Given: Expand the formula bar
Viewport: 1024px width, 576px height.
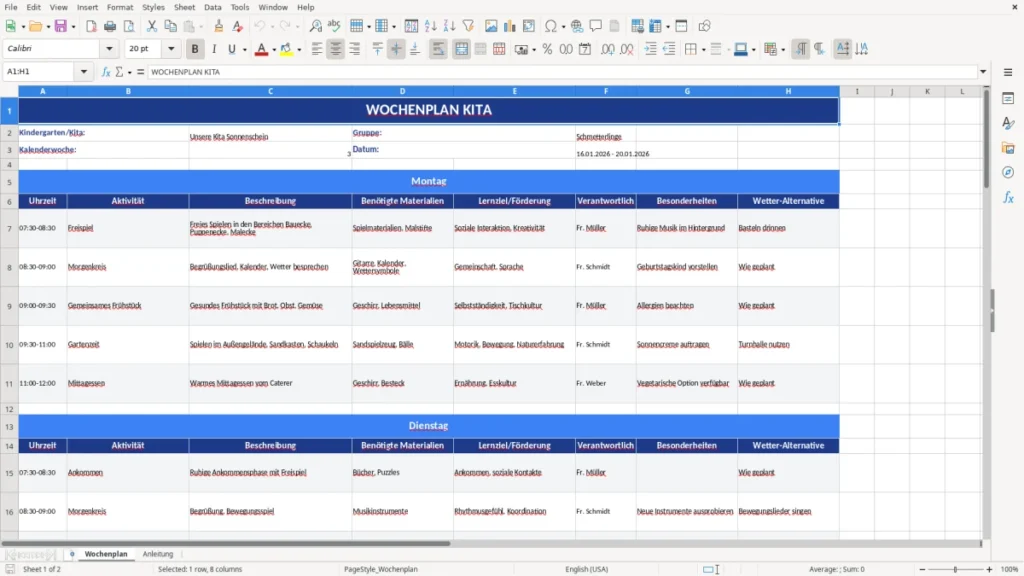Looking at the screenshot, I should 983,72.
